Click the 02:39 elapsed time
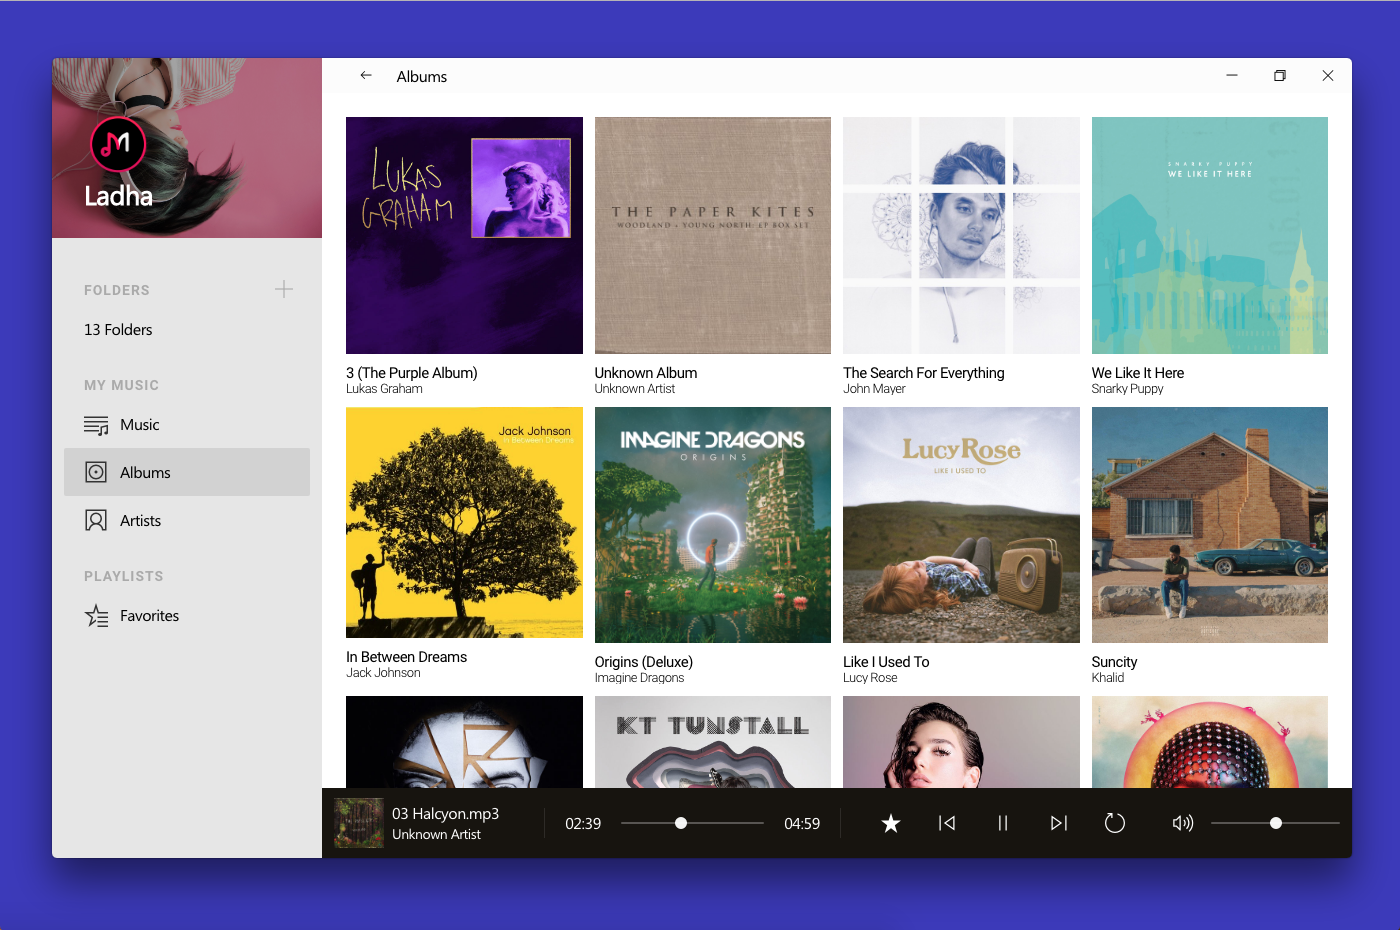The height and width of the screenshot is (930, 1400). coord(583,824)
